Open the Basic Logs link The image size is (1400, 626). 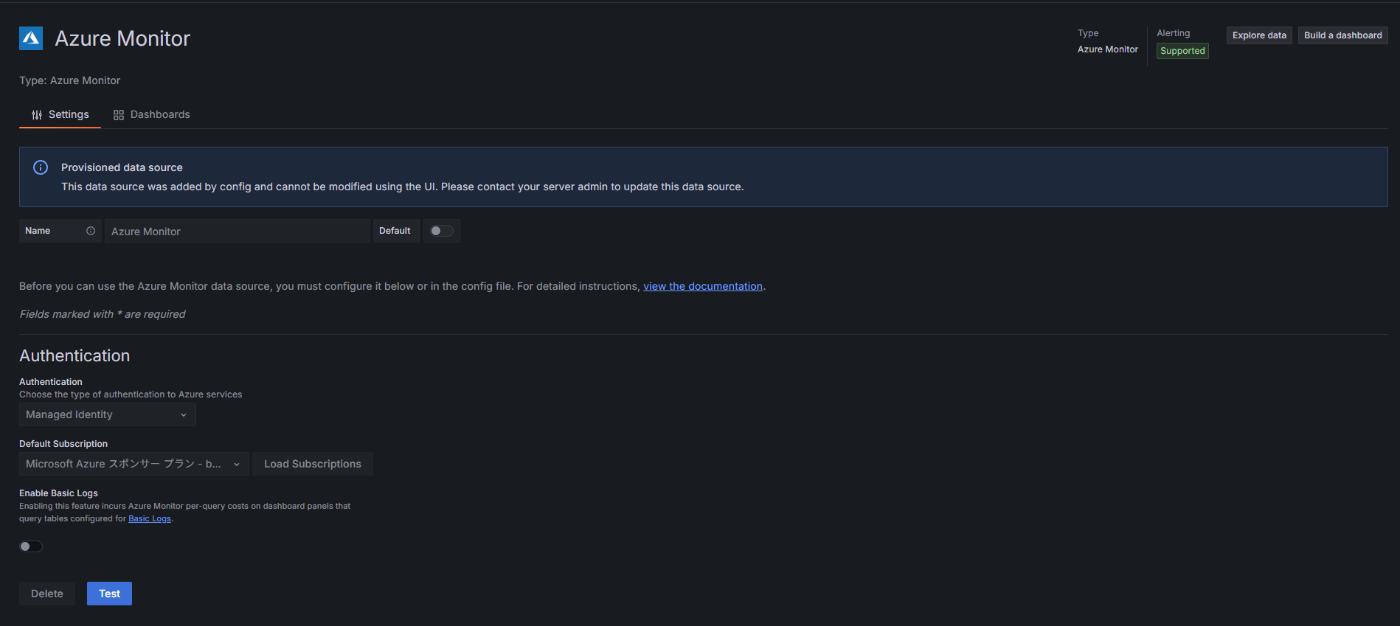[150, 519]
